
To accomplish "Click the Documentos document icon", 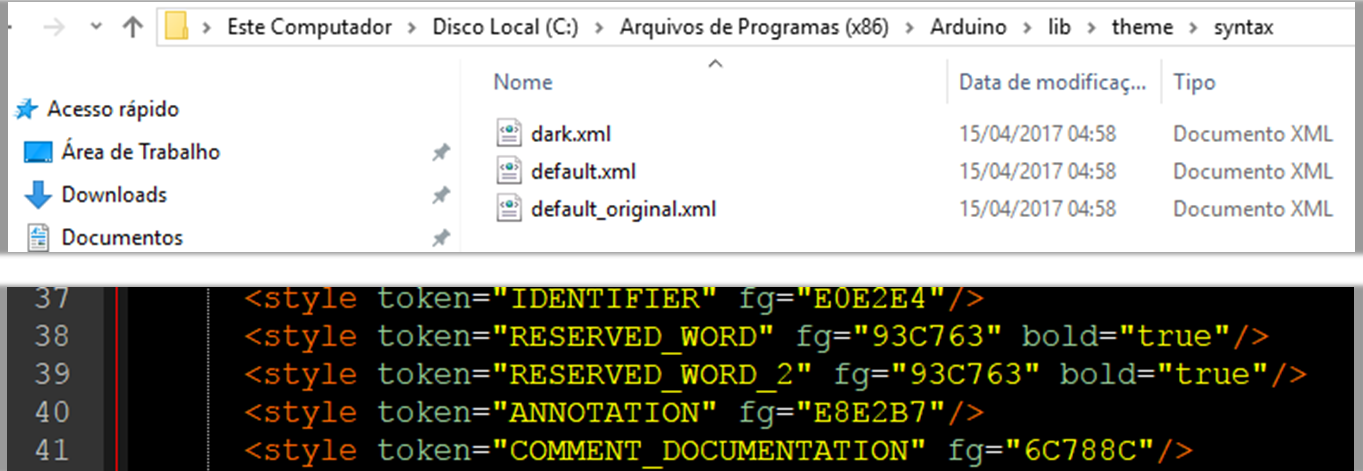I will (x=38, y=237).
